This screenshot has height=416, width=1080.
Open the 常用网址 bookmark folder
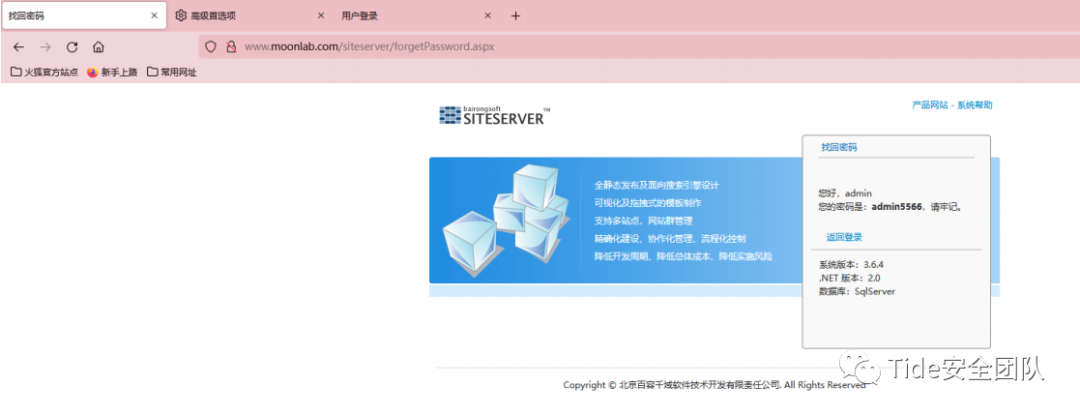pos(172,72)
